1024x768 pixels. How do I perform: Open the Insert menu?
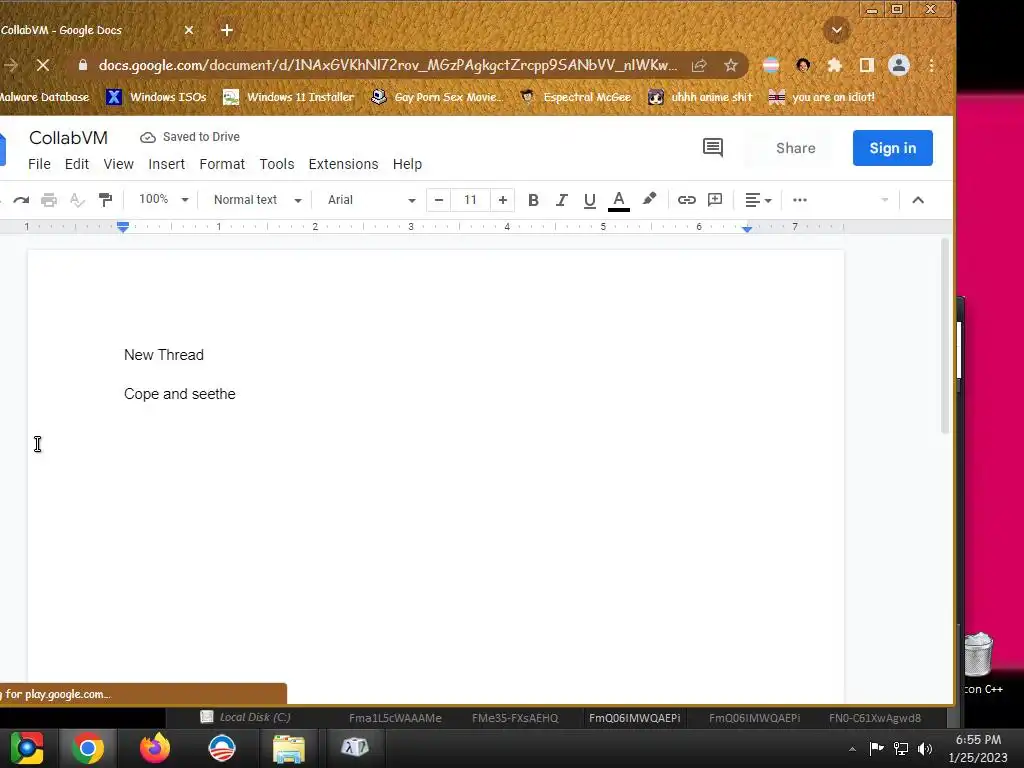pyautogui.click(x=167, y=164)
